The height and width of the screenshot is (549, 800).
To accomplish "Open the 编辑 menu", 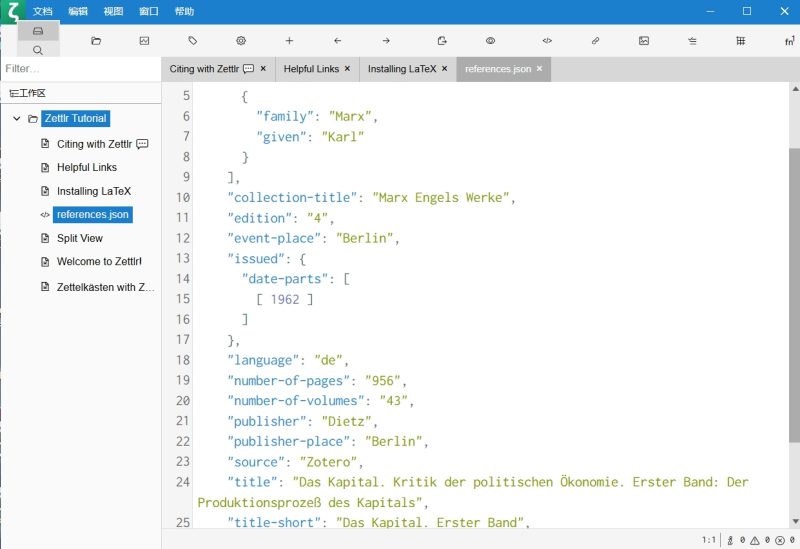I will pyautogui.click(x=78, y=11).
